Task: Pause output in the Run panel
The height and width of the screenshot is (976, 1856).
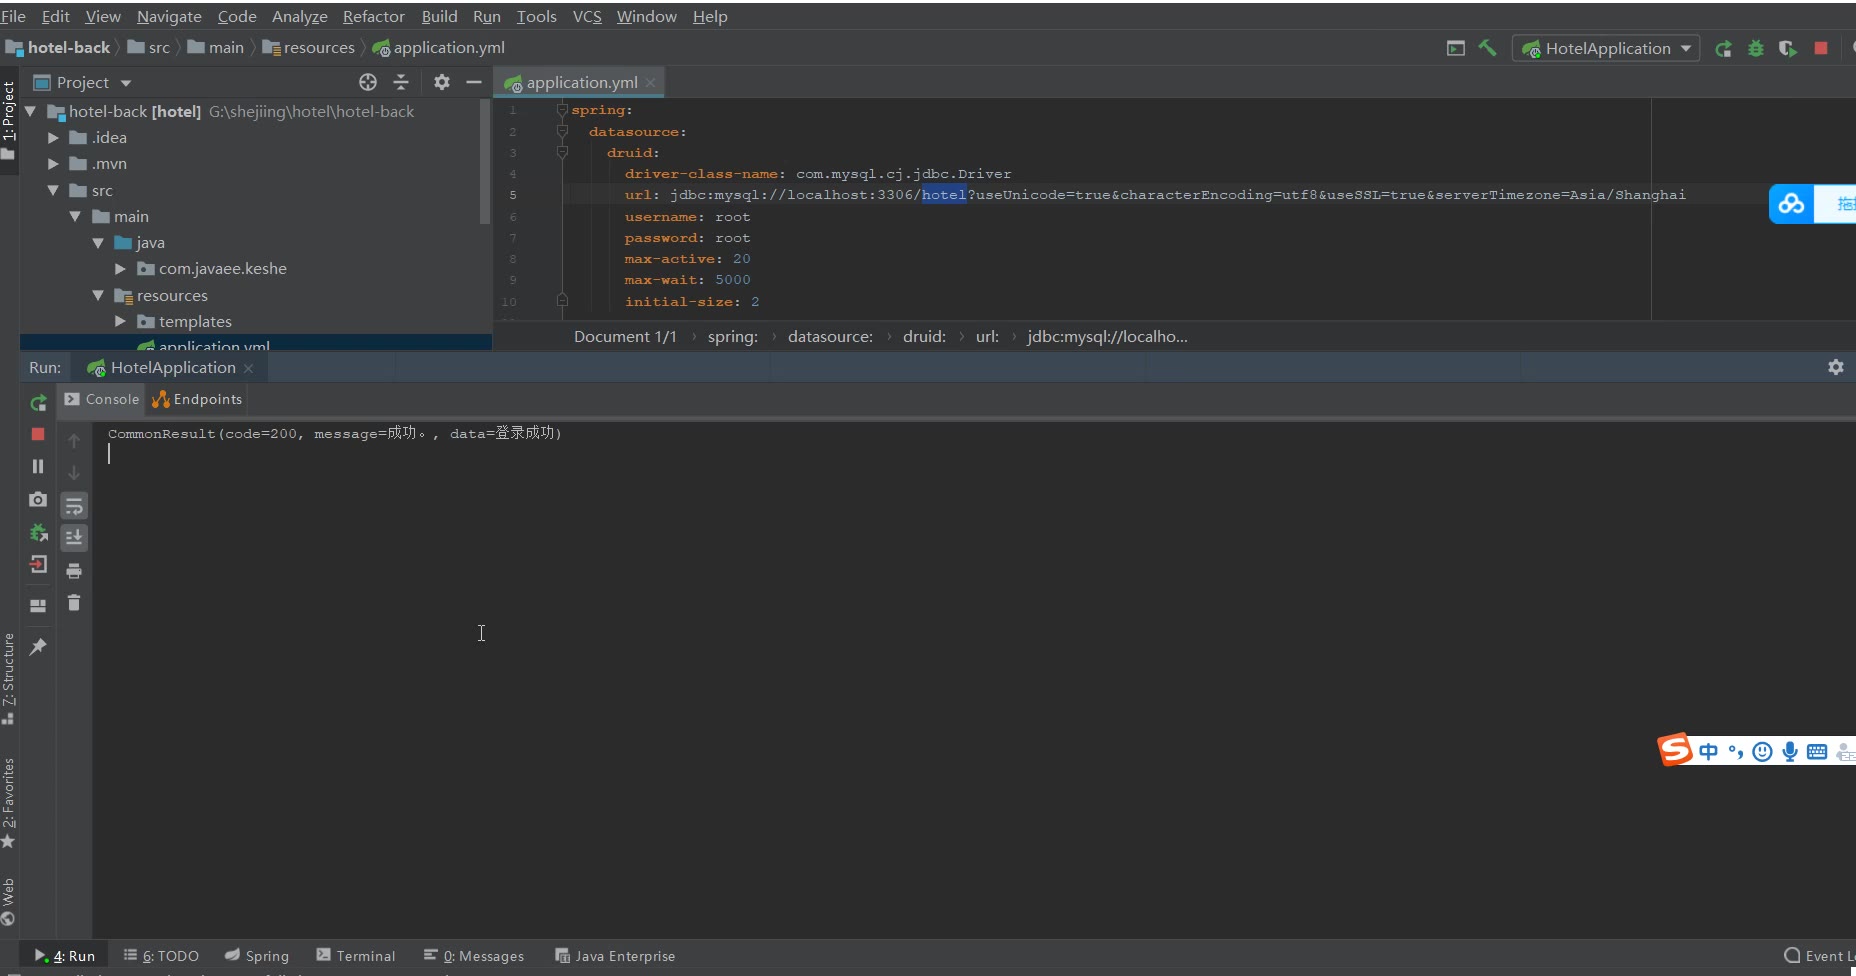Action: click(x=38, y=466)
